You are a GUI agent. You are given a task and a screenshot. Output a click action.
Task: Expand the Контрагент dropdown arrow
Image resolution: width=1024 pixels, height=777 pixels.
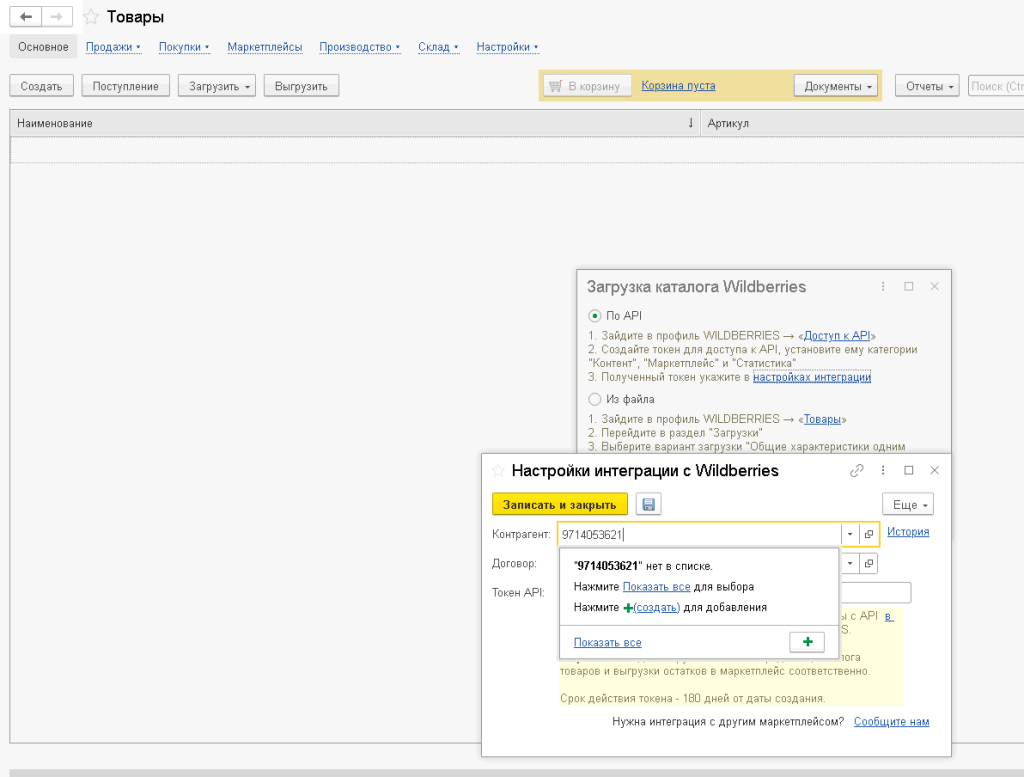(850, 534)
